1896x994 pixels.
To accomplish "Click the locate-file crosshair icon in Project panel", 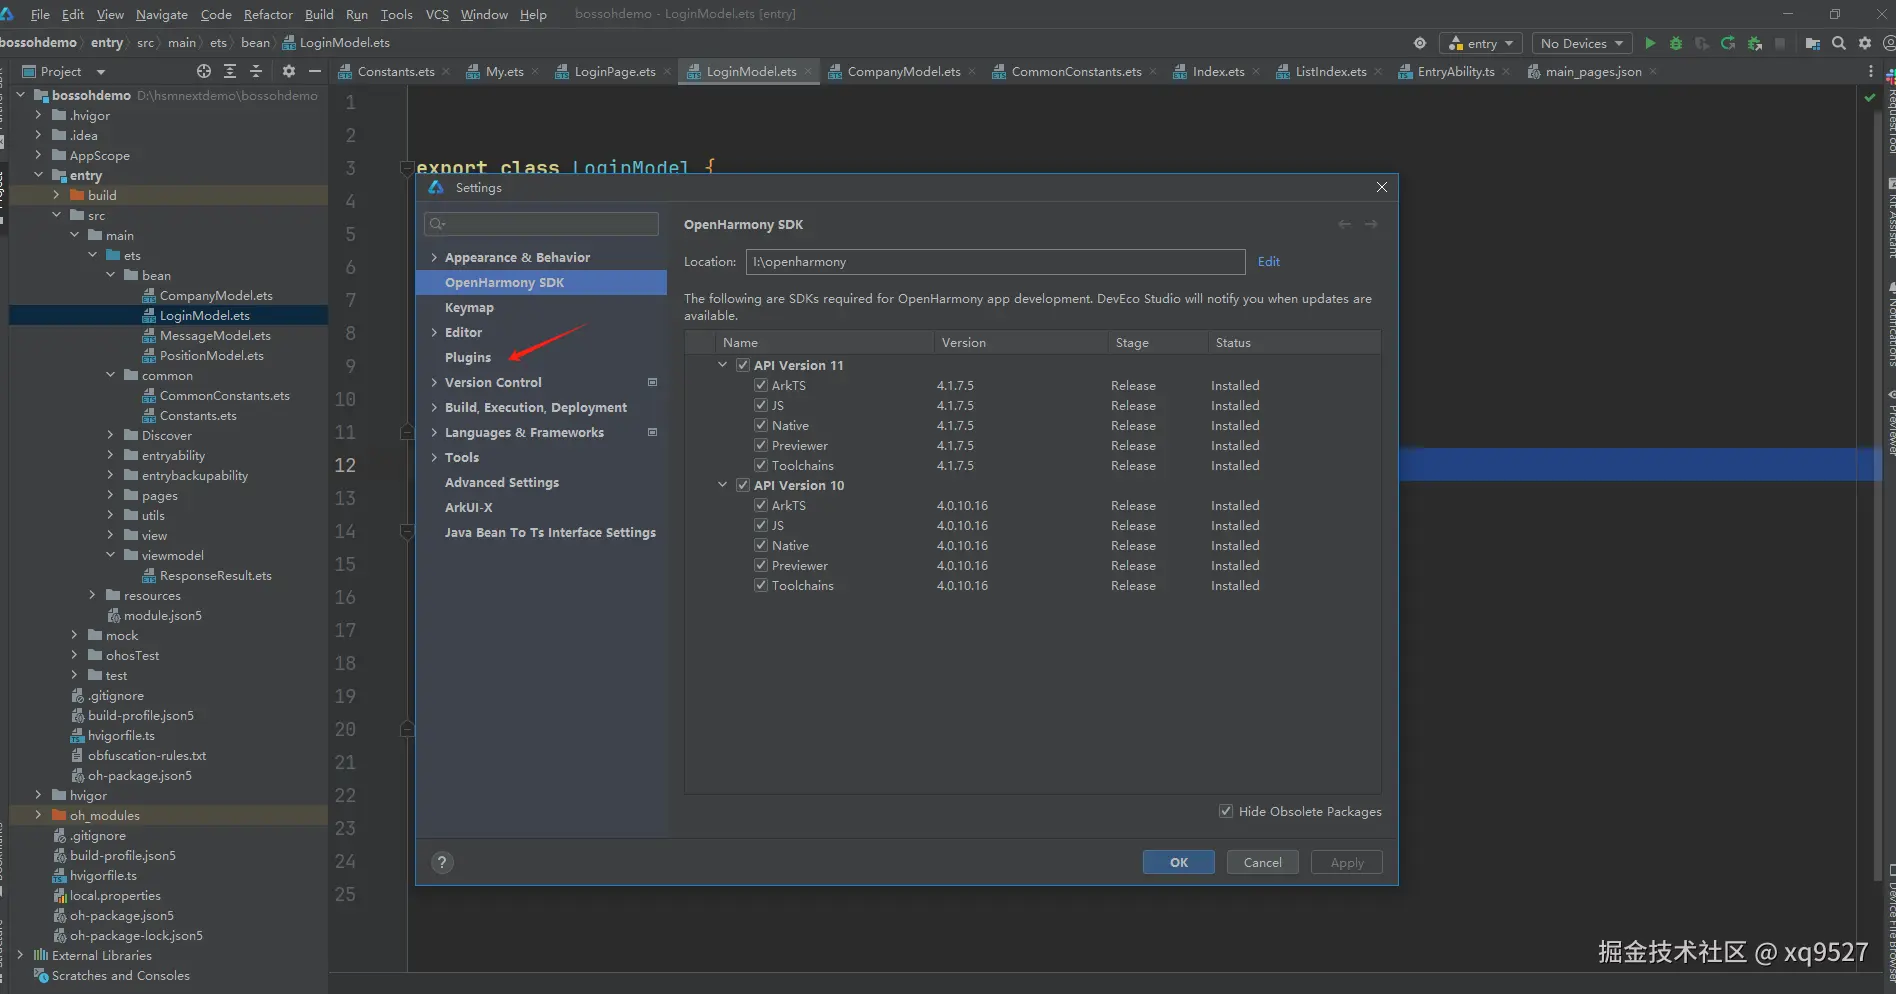I will (204, 71).
